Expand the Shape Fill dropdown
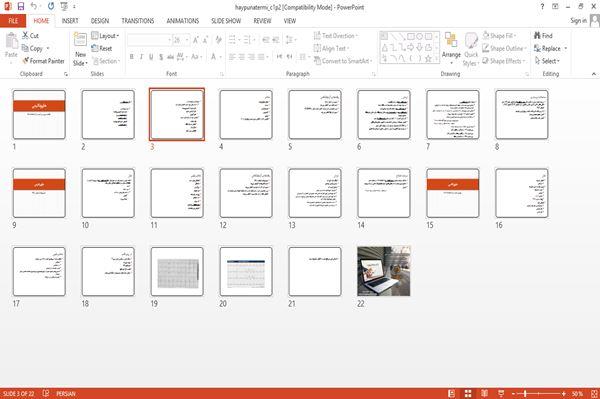This screenshot has height=399, width=600. tap(499, 36)
